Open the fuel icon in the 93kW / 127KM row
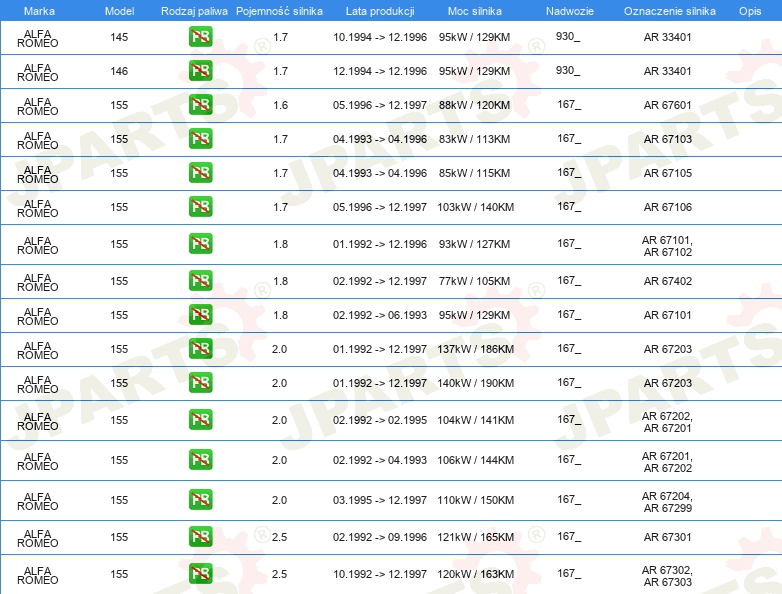The image size is (782, 594). point(200,243)
